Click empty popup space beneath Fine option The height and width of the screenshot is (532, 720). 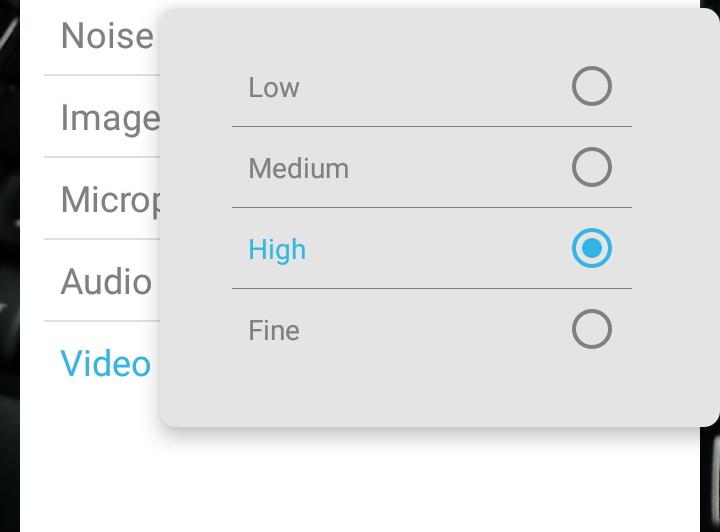click(430, 390)
